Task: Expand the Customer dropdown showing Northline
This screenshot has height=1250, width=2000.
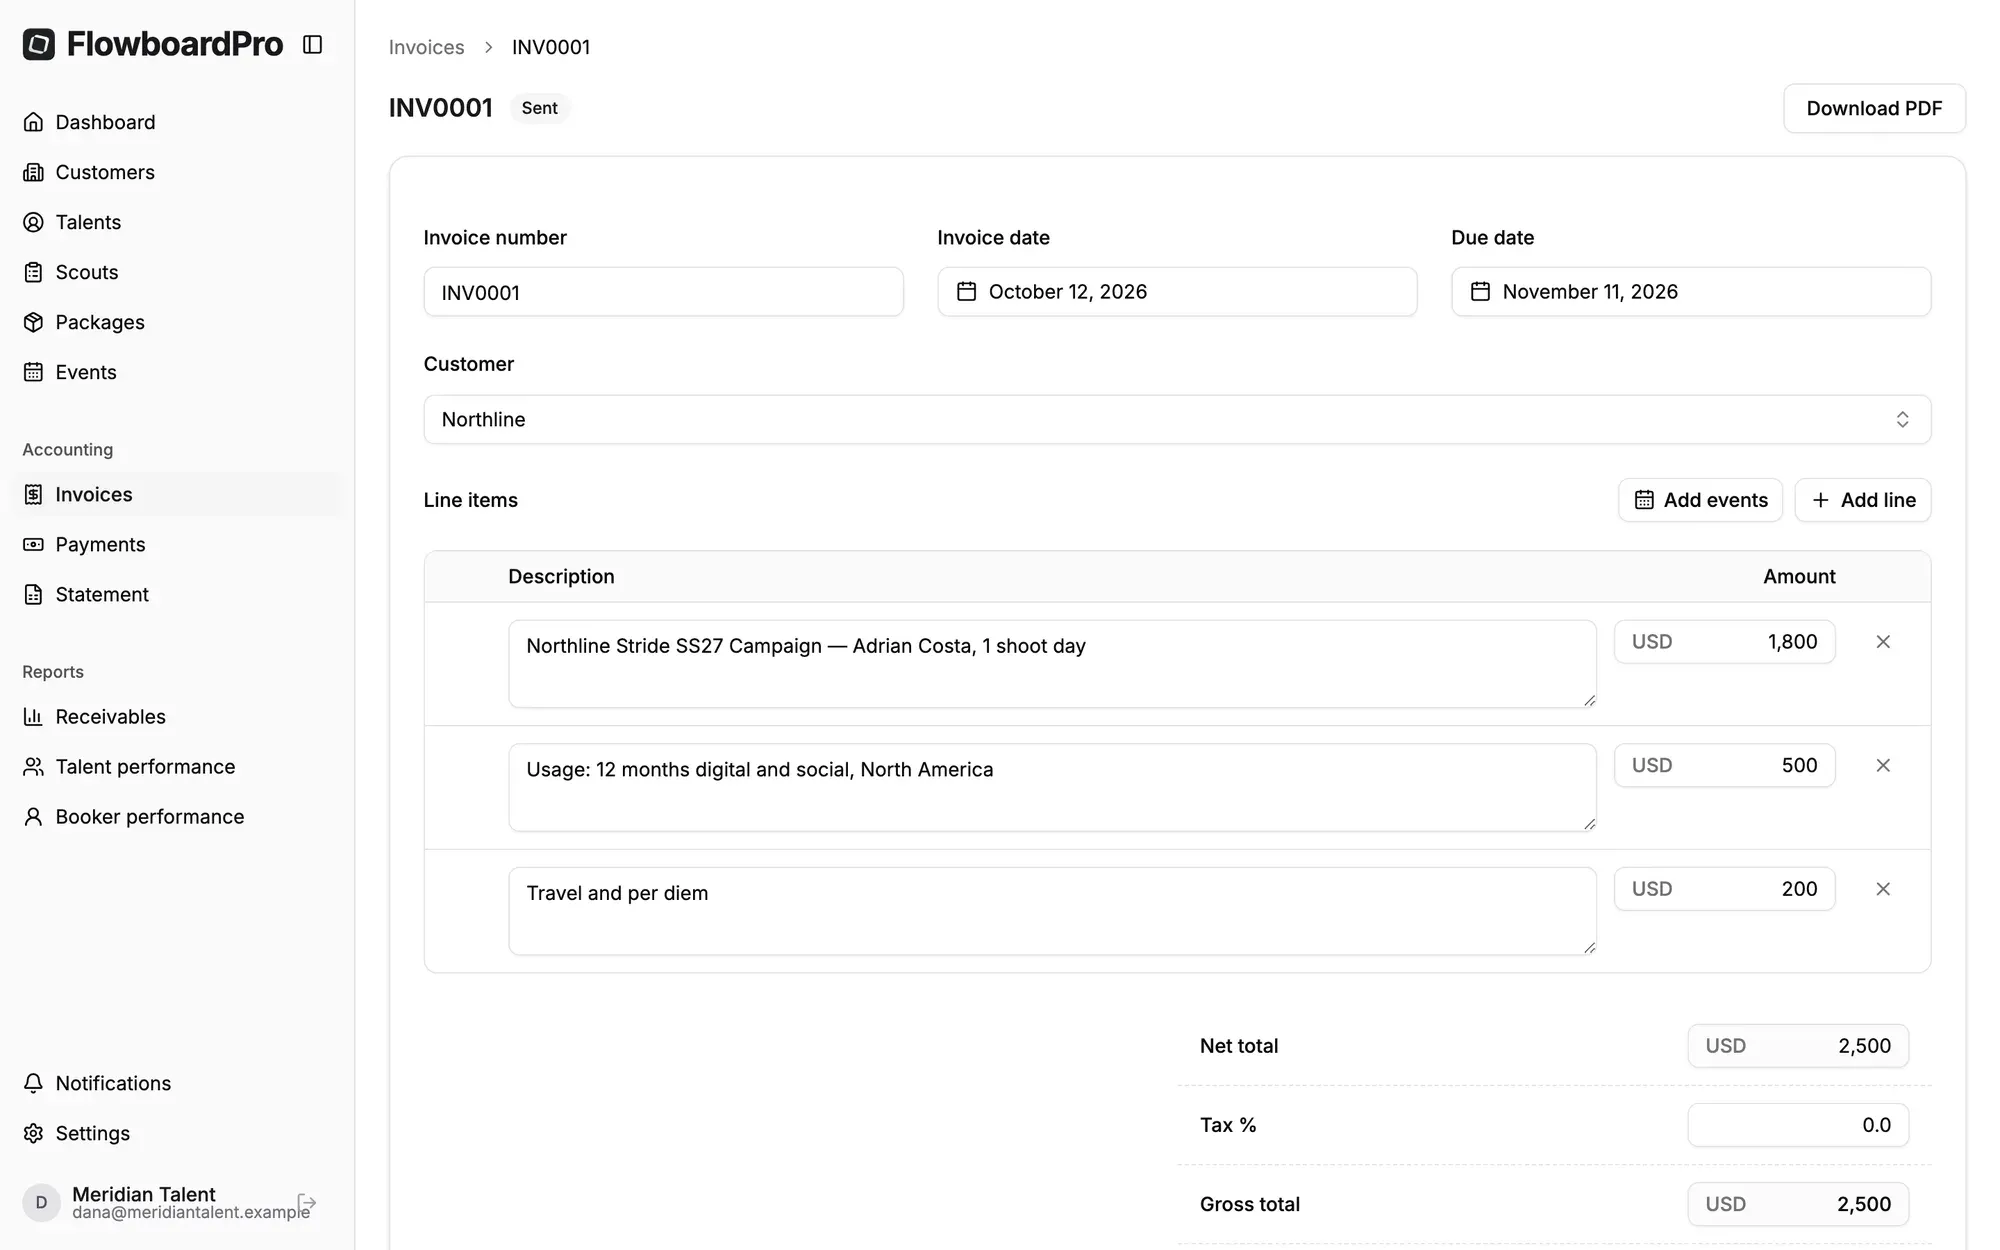Action: click(1177, 419)
